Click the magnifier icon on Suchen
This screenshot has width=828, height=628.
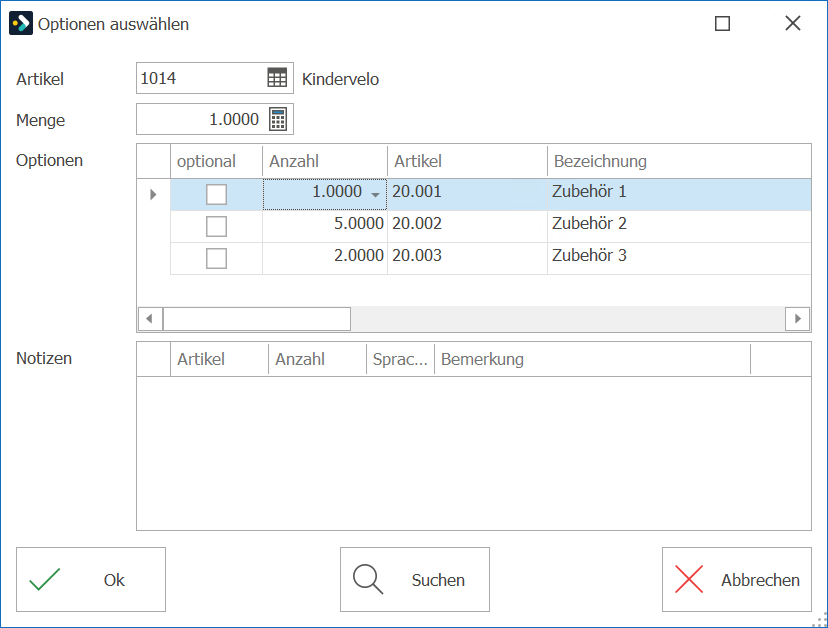(x=368, y=579)
